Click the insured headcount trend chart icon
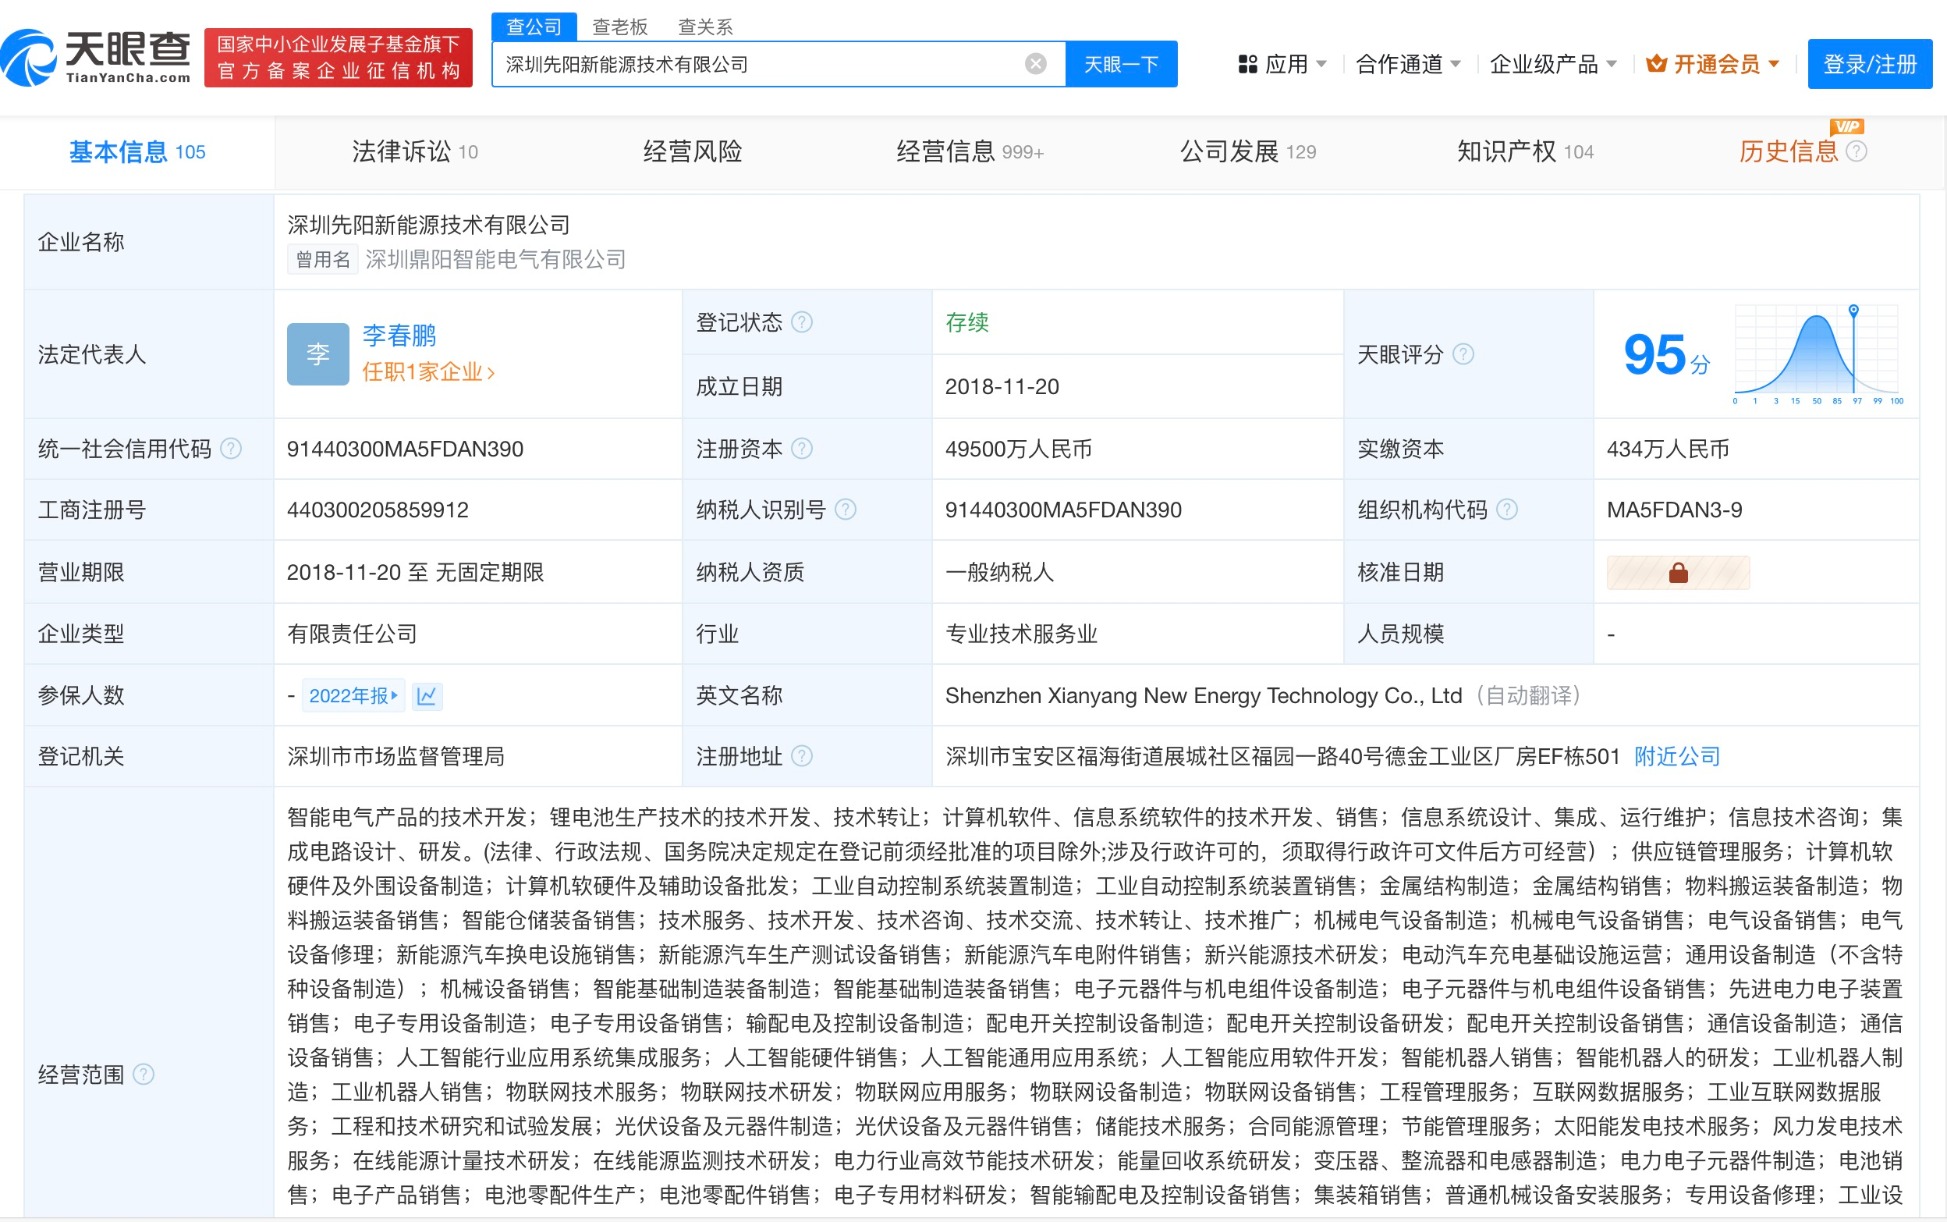The width and height of the screenshot is (1947, 1222). [427, 696]
